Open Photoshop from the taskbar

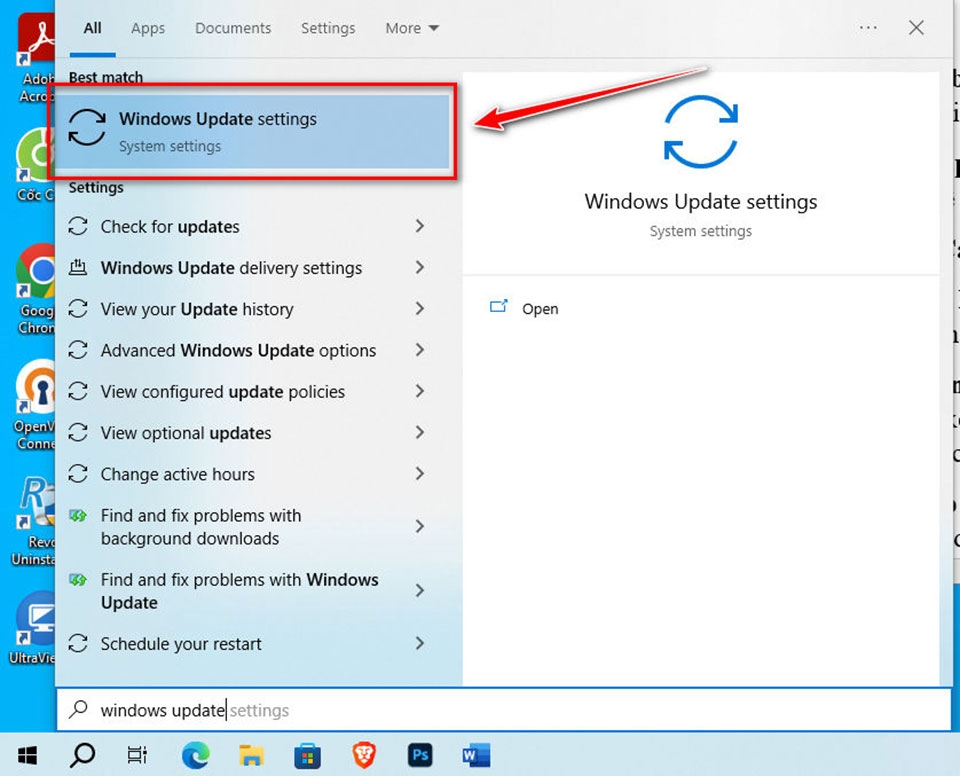pos(420,755)
